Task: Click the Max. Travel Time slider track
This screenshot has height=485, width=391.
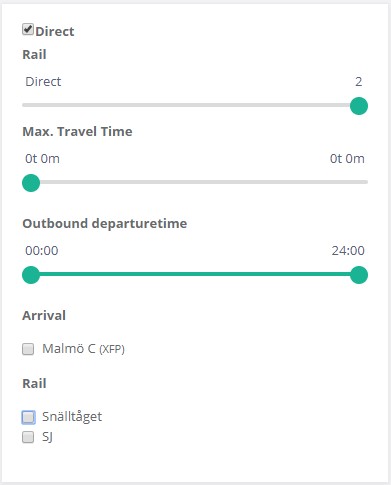Action: coord(195,182)
